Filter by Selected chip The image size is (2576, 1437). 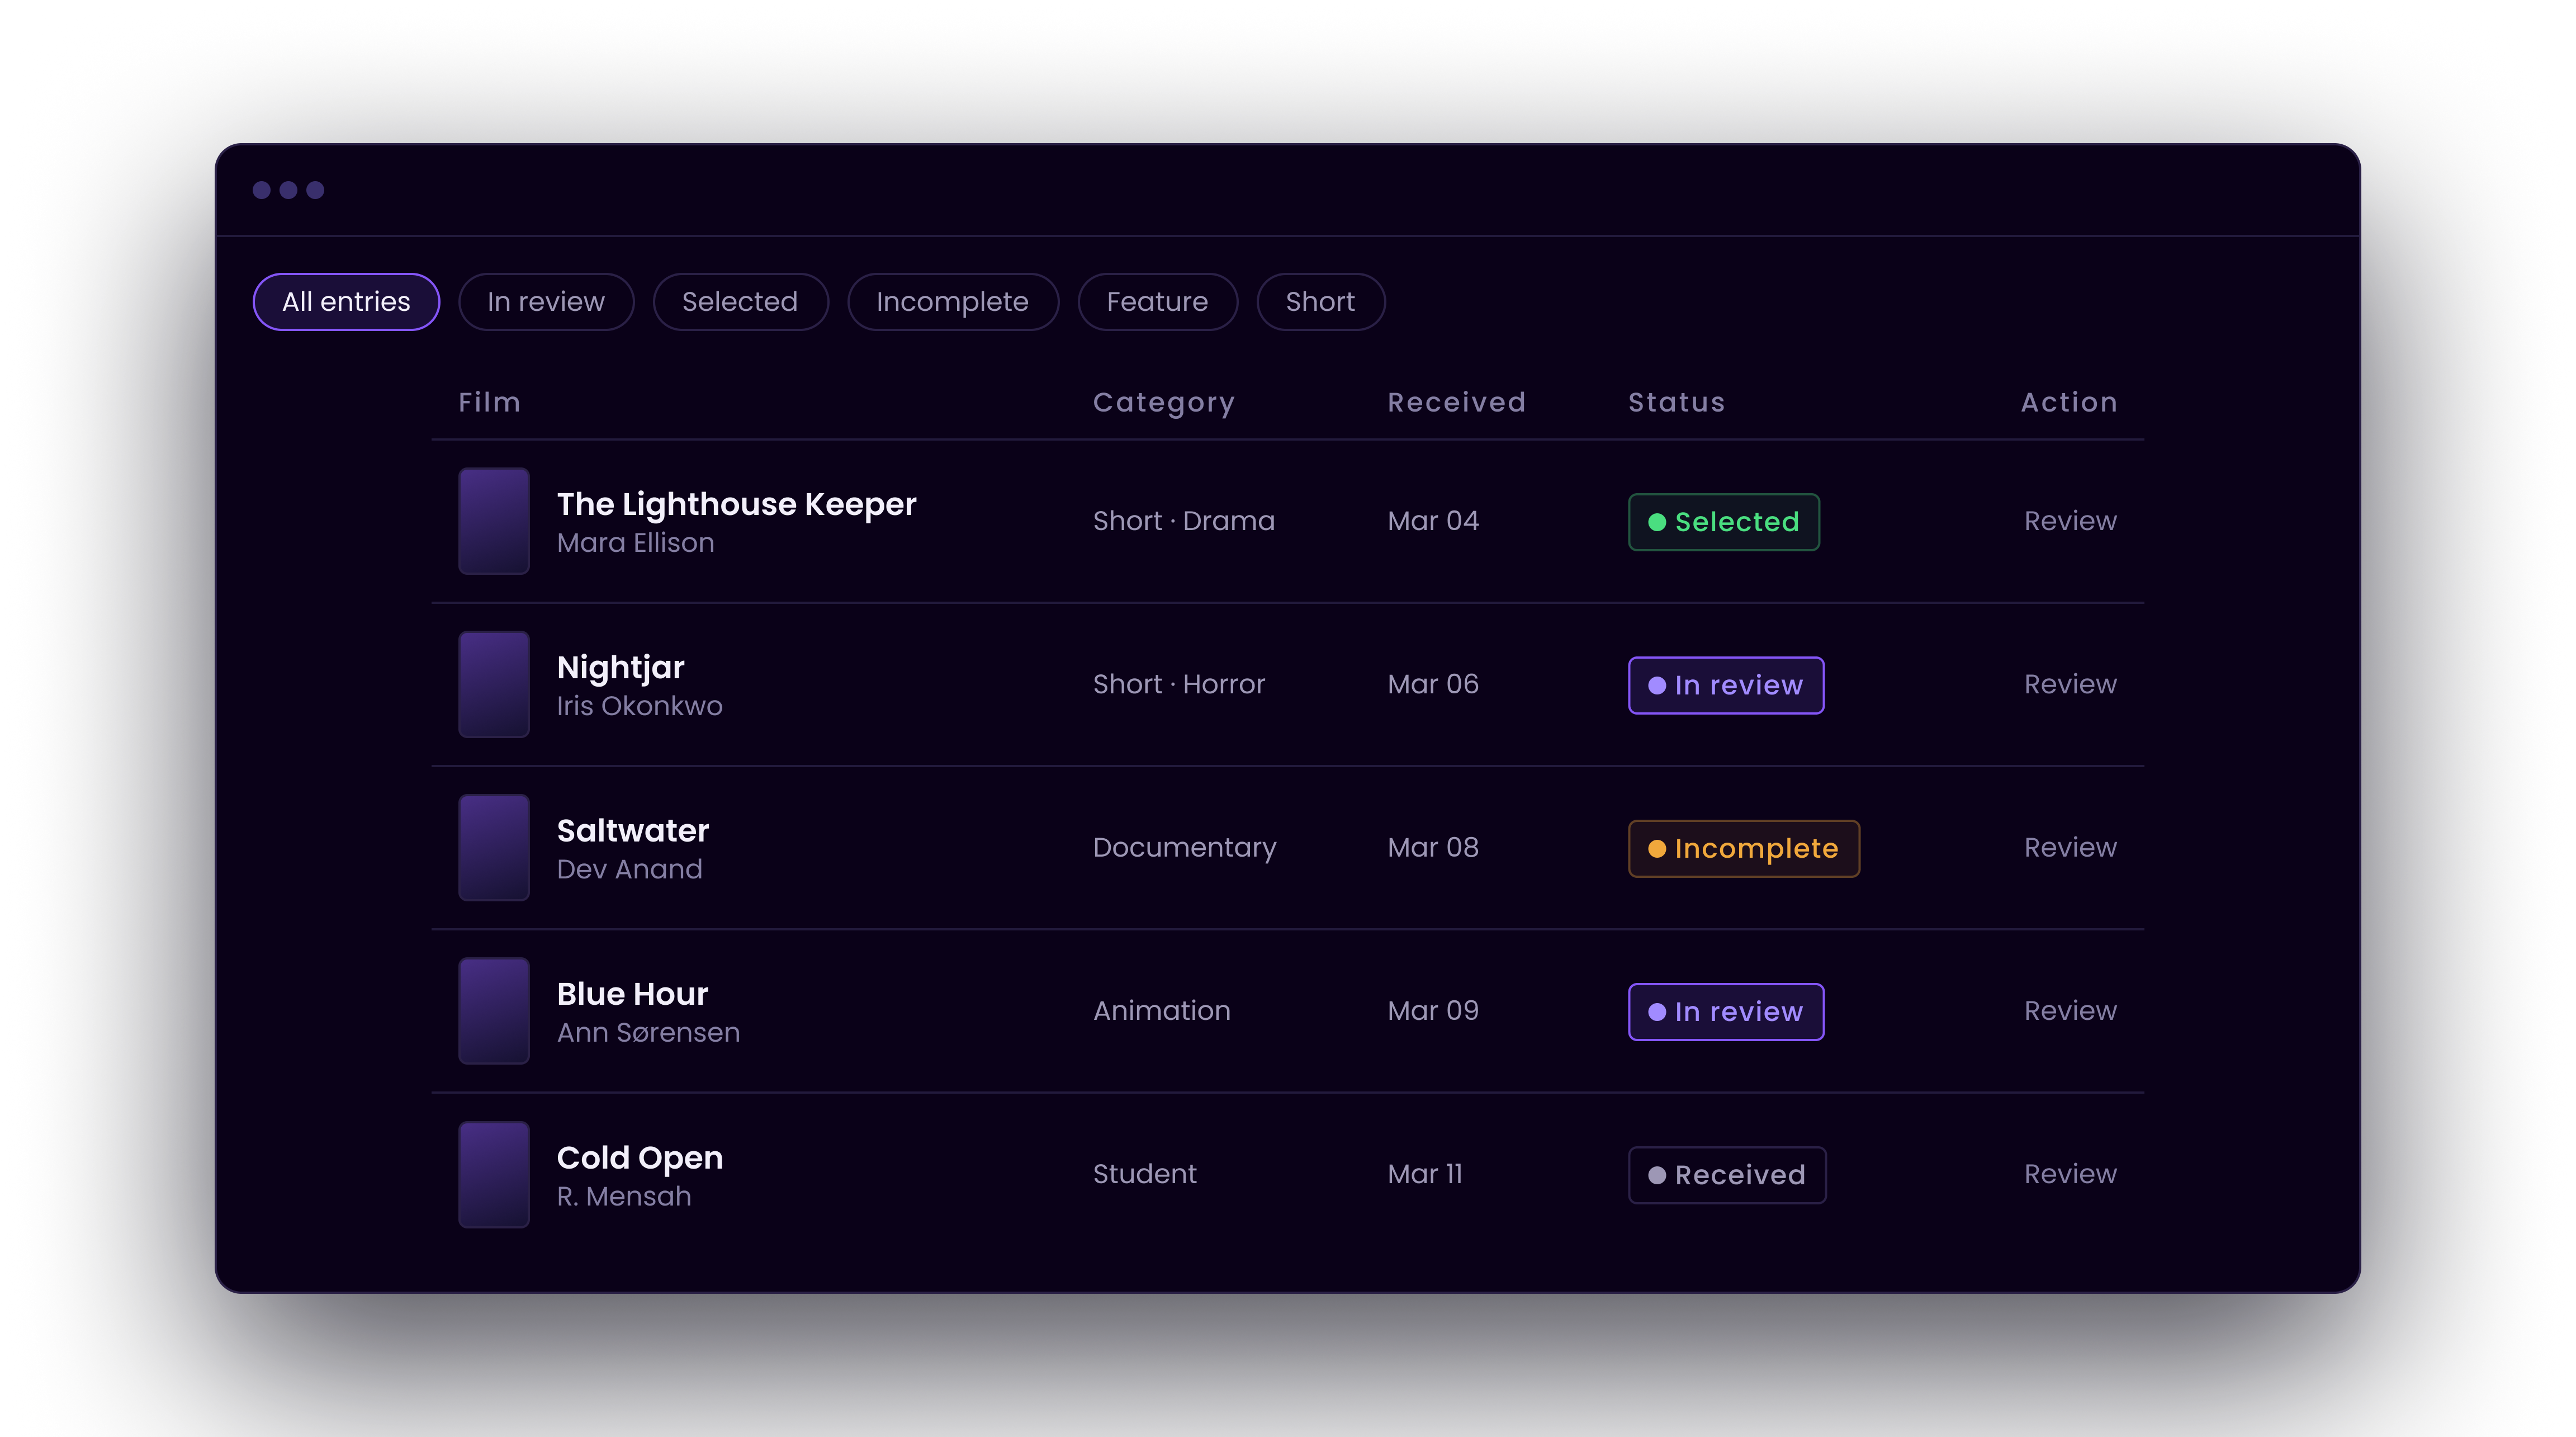[x=740, y=301]
